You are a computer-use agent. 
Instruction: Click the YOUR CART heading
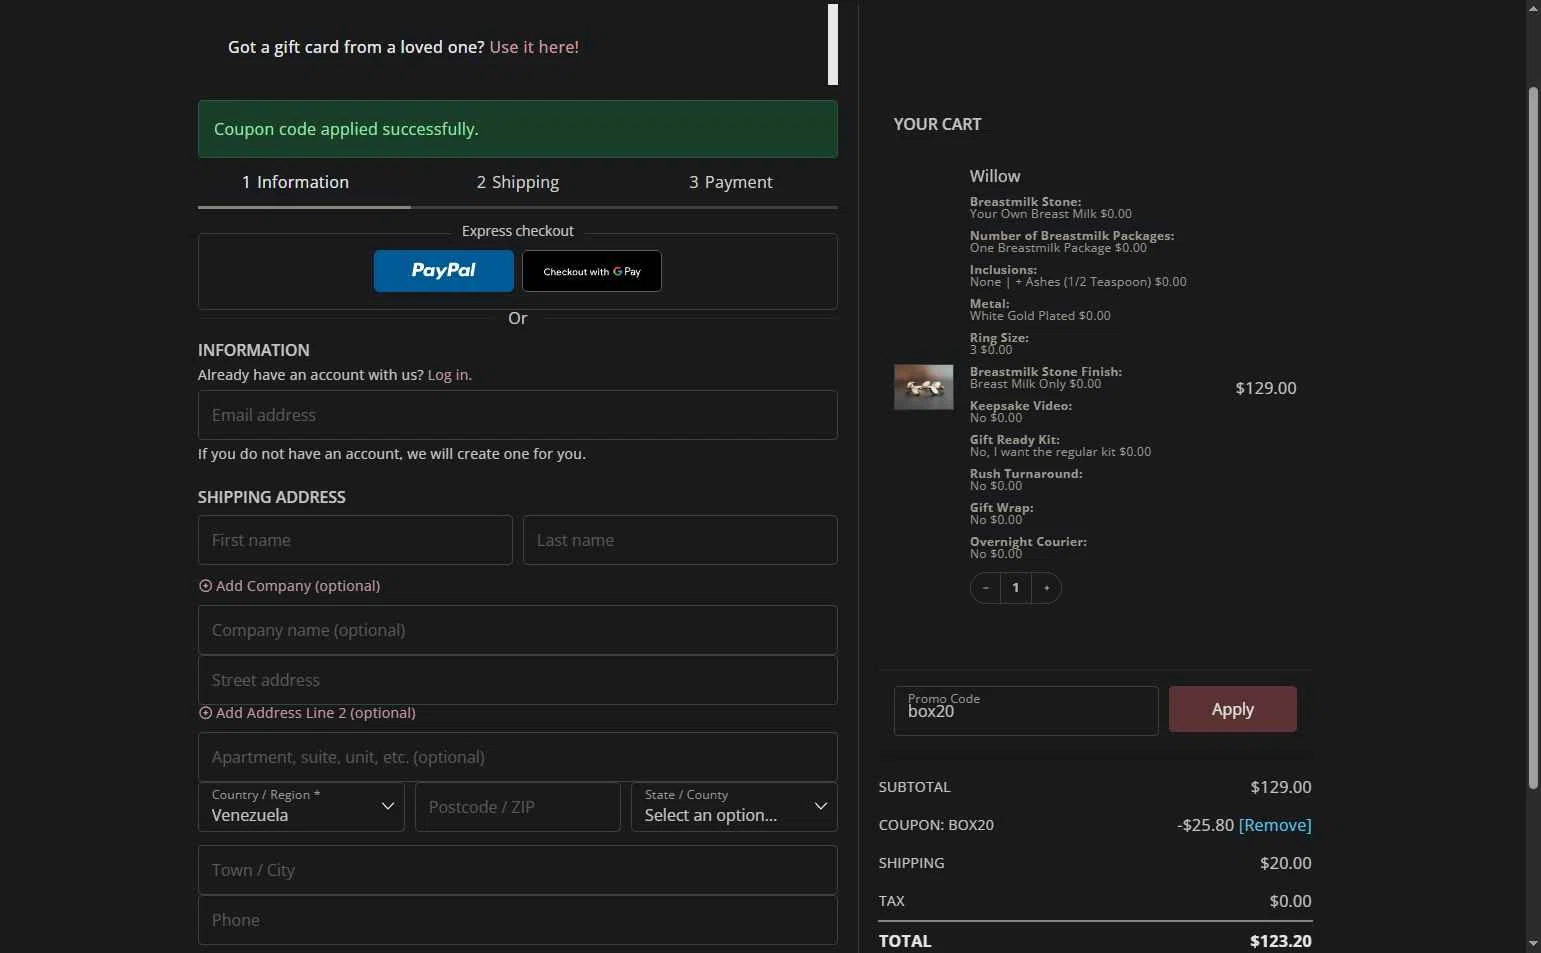(937, 124)
